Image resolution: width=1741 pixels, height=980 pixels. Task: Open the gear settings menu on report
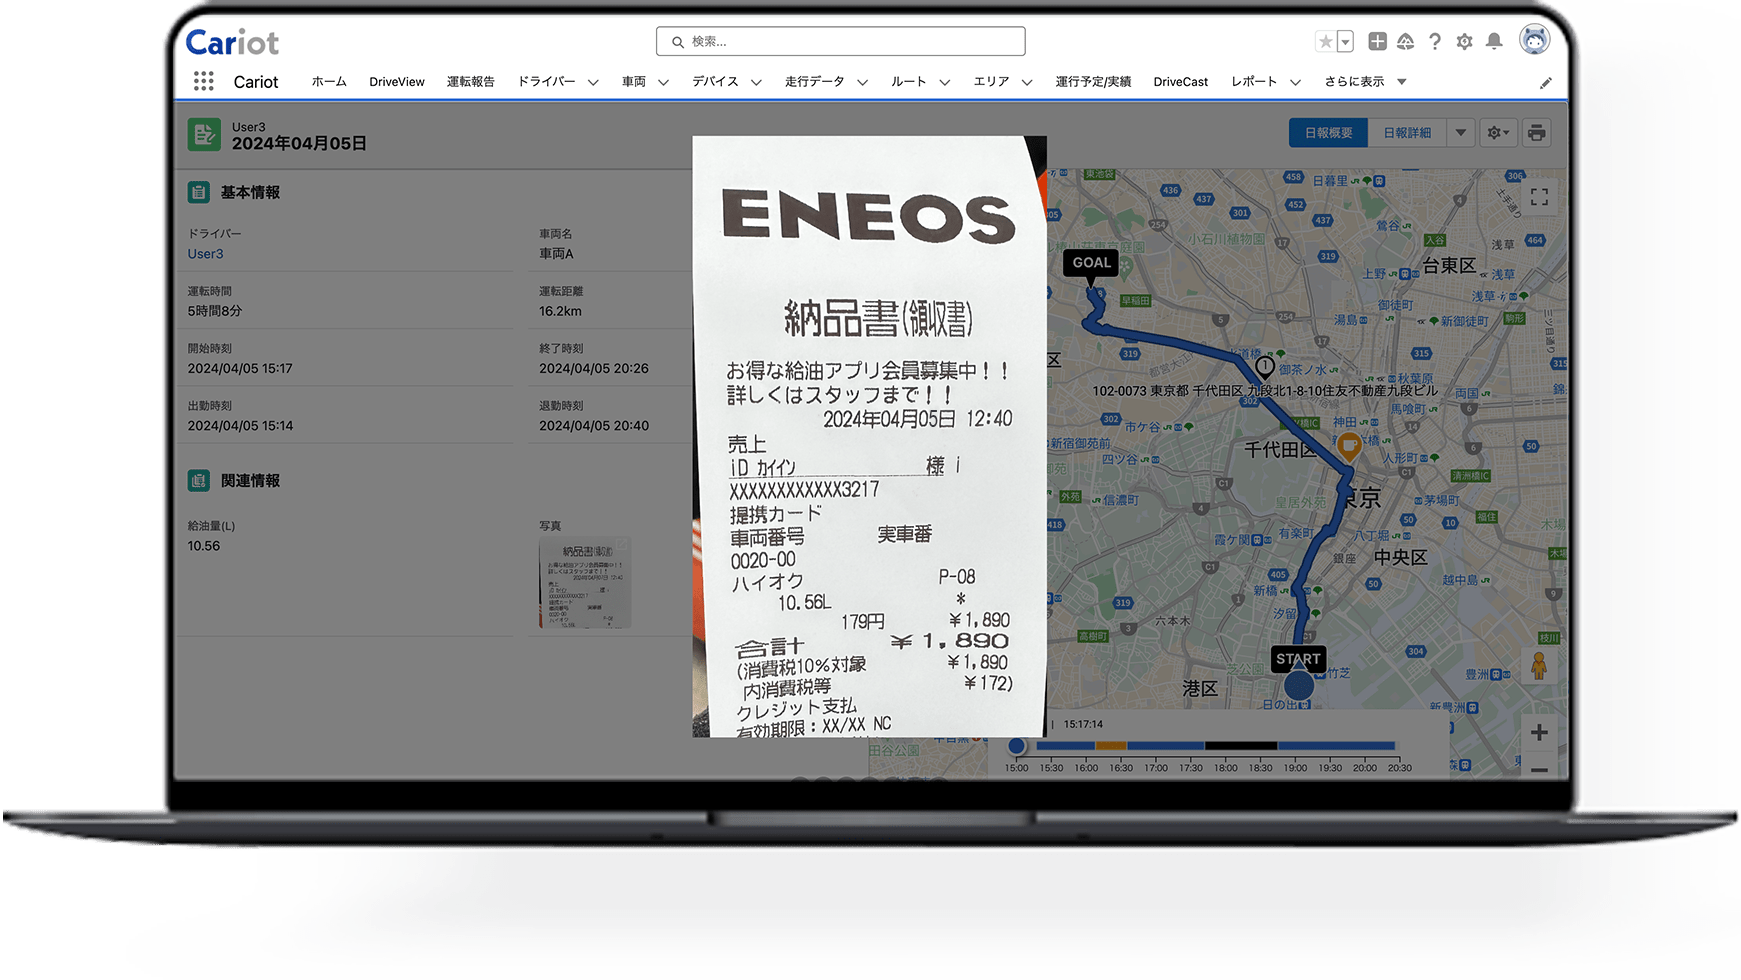(1498, 133)
